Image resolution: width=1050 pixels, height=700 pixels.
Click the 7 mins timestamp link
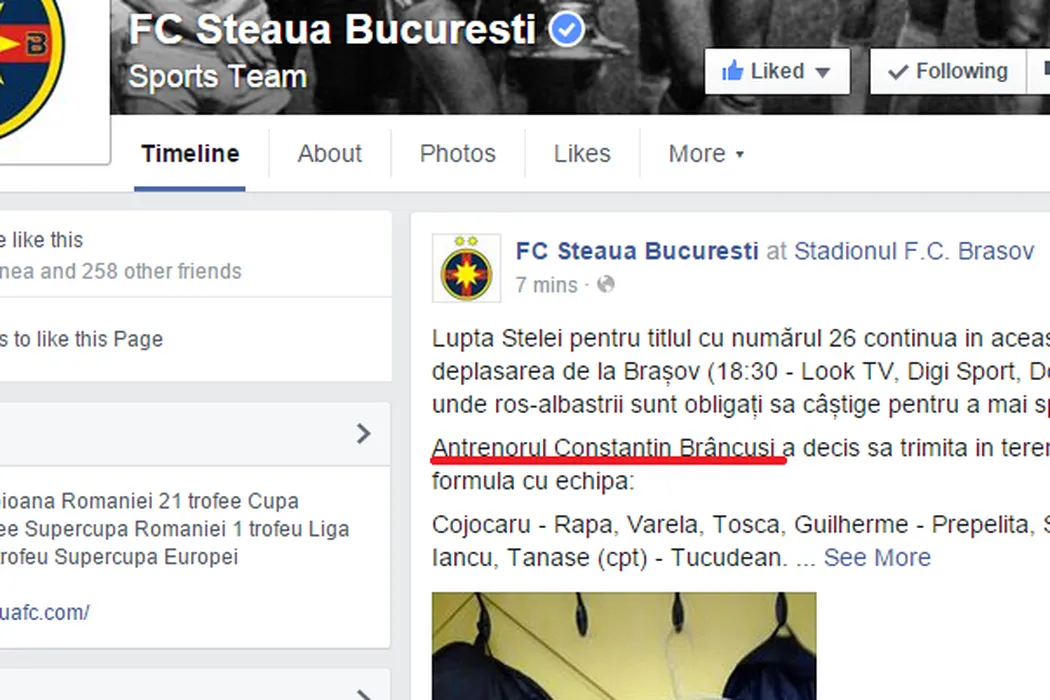pos(546,285)
